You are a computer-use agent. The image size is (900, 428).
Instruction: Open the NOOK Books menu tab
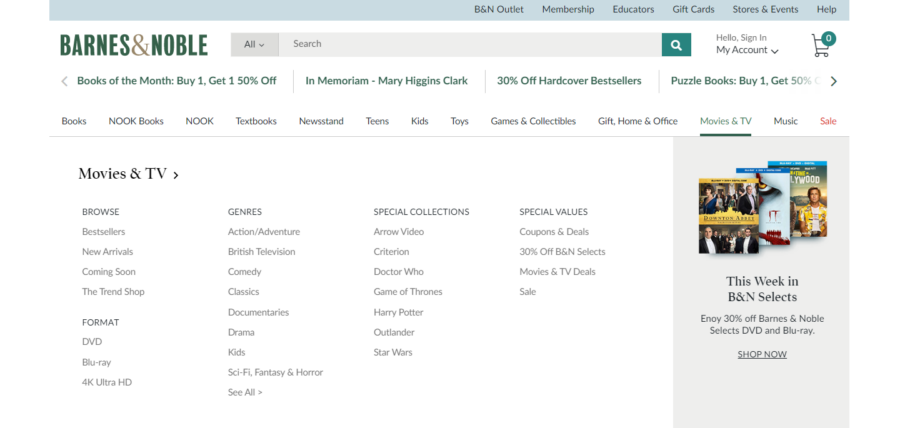(x=136, y=121)
